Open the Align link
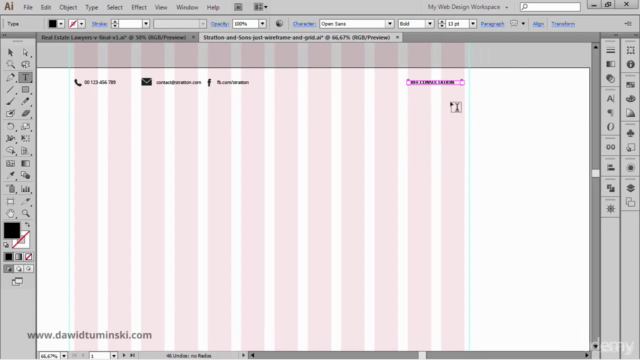Screen dimensions: 640x360 [x=538, y=24]
